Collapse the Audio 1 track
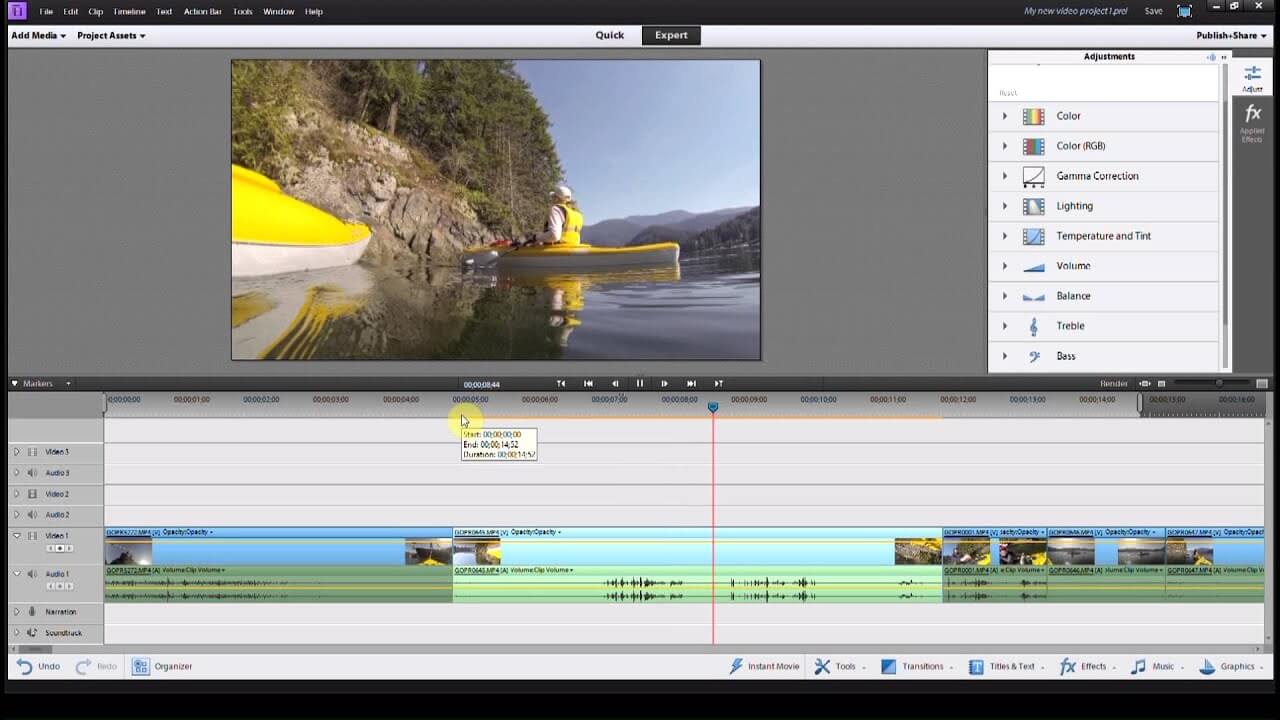Viewport: 1280px width, 720px height. (16, 574)
